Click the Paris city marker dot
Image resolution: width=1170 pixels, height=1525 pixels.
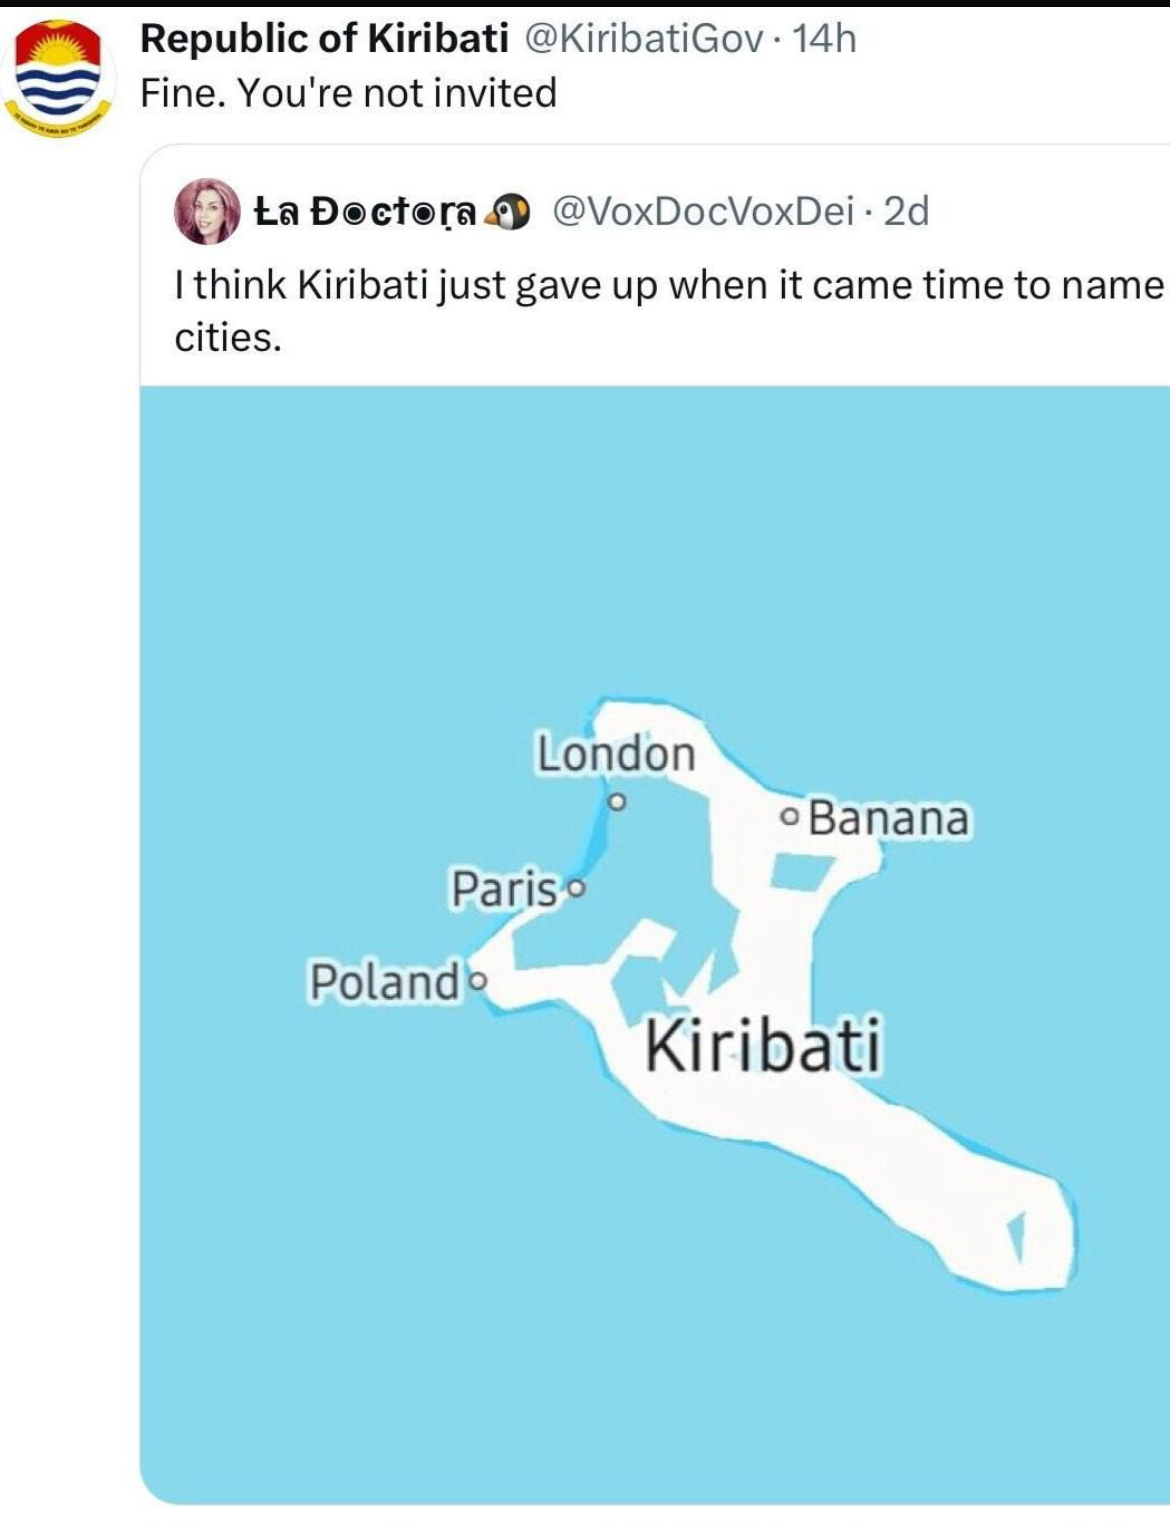coord(574,887)
